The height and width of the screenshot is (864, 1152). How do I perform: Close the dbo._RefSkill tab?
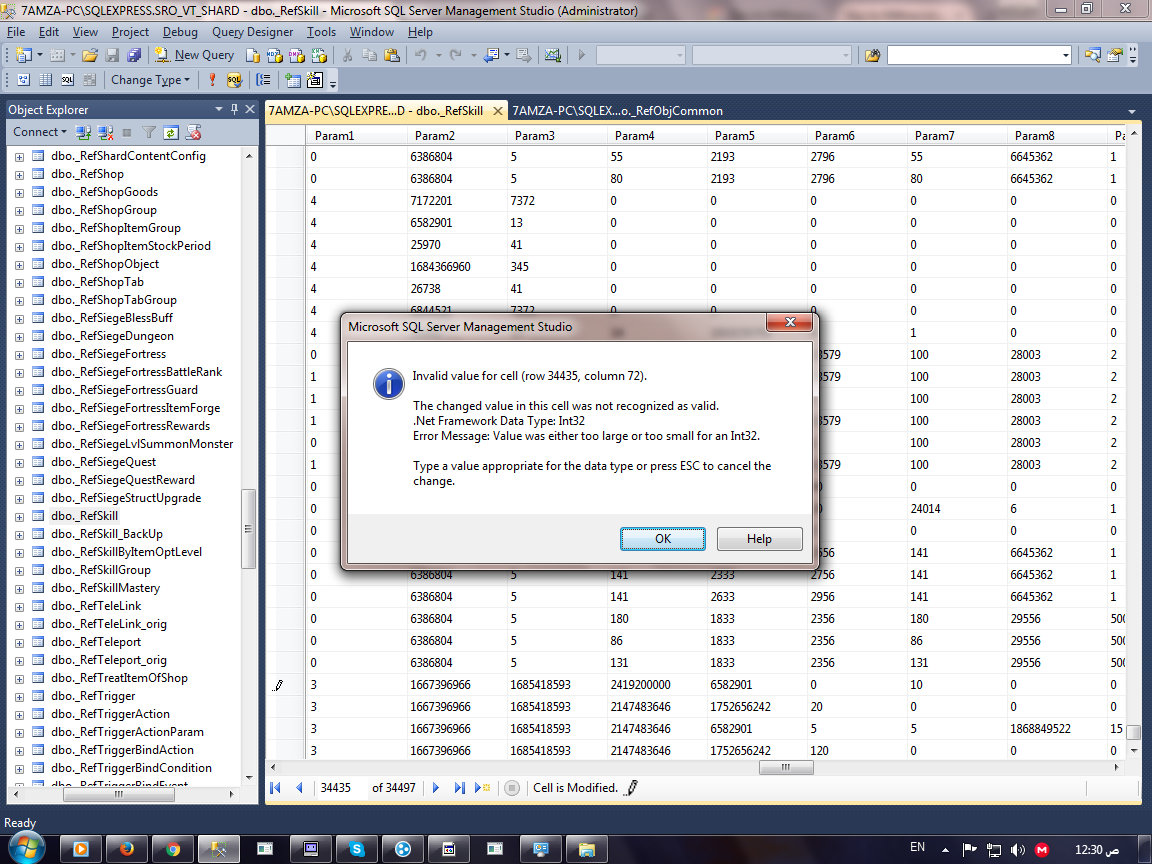497,111
